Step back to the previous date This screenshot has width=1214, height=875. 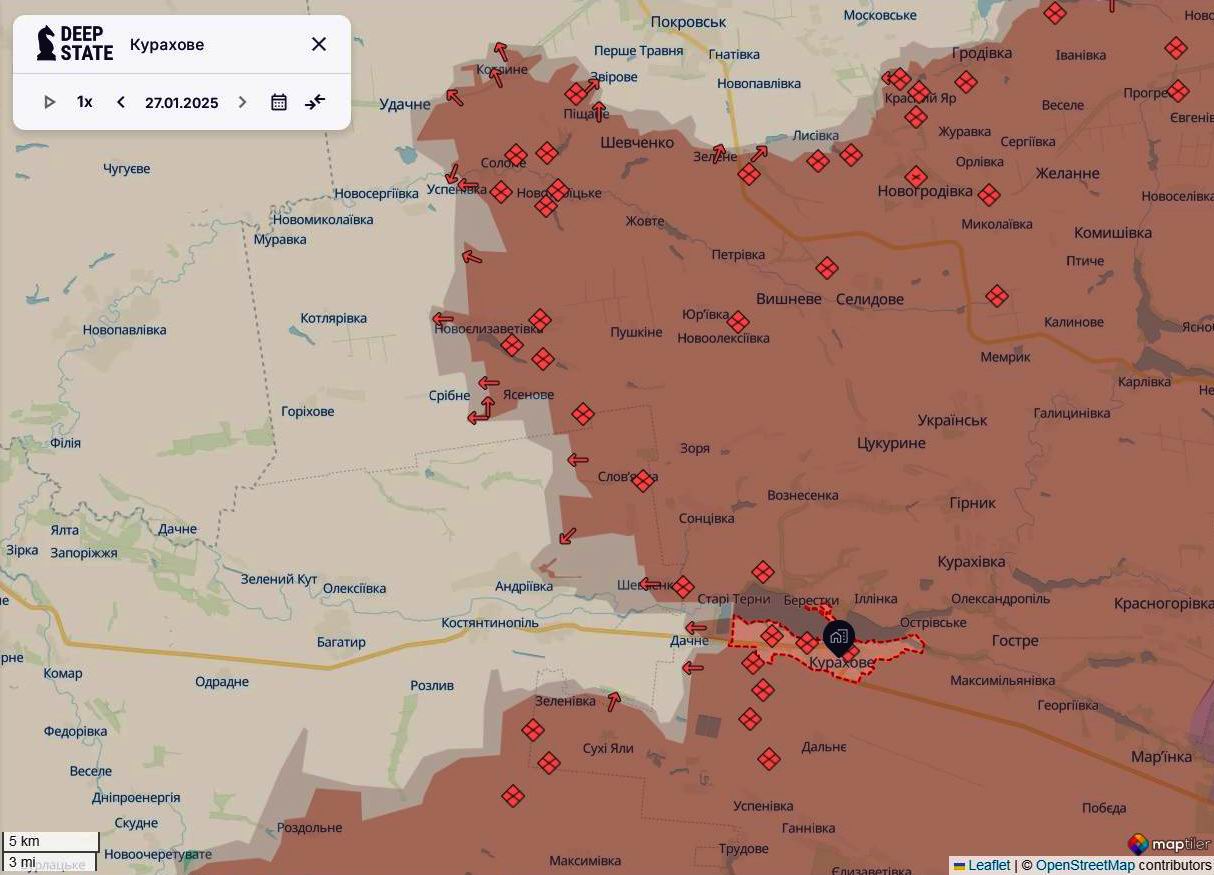[x=120, y=101]
